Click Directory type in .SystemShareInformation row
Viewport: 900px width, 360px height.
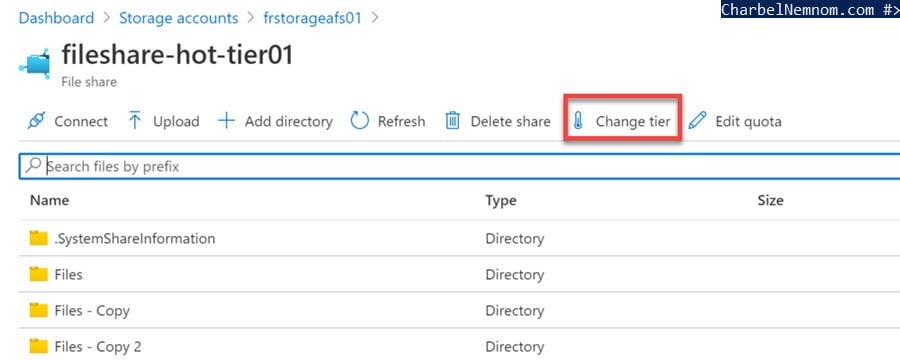[x=515, y=238]
